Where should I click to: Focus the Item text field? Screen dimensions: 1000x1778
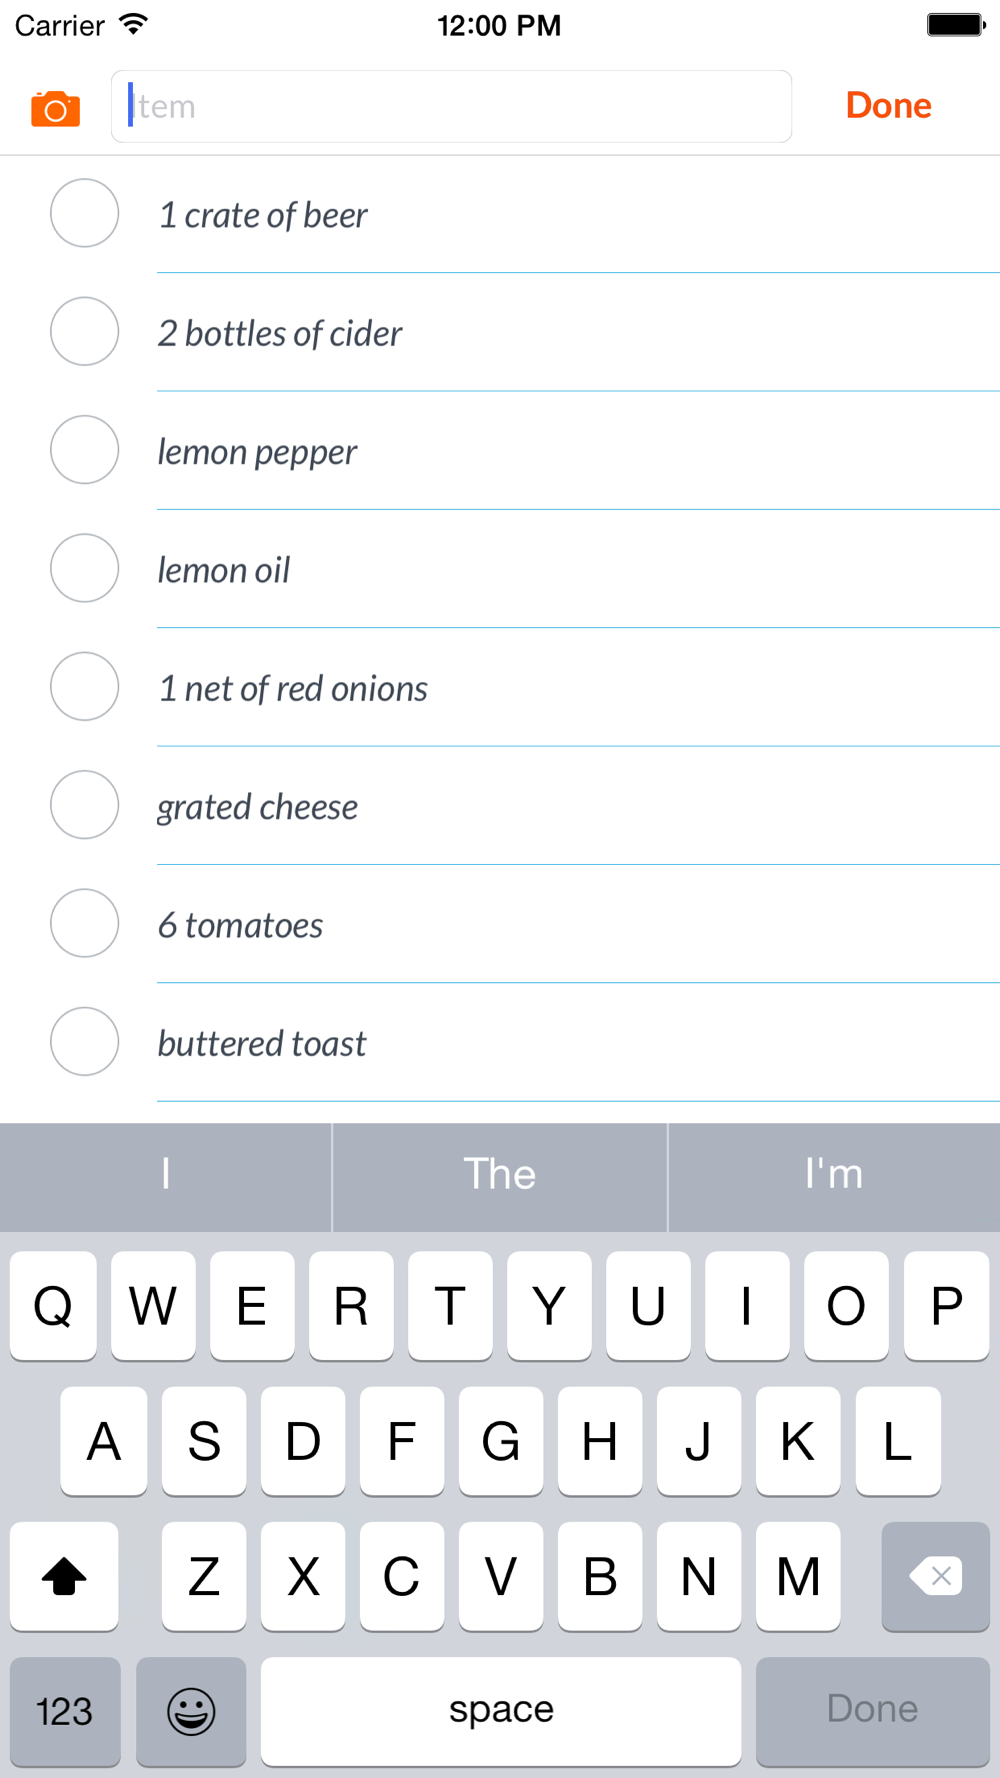(x=451, y=106)
